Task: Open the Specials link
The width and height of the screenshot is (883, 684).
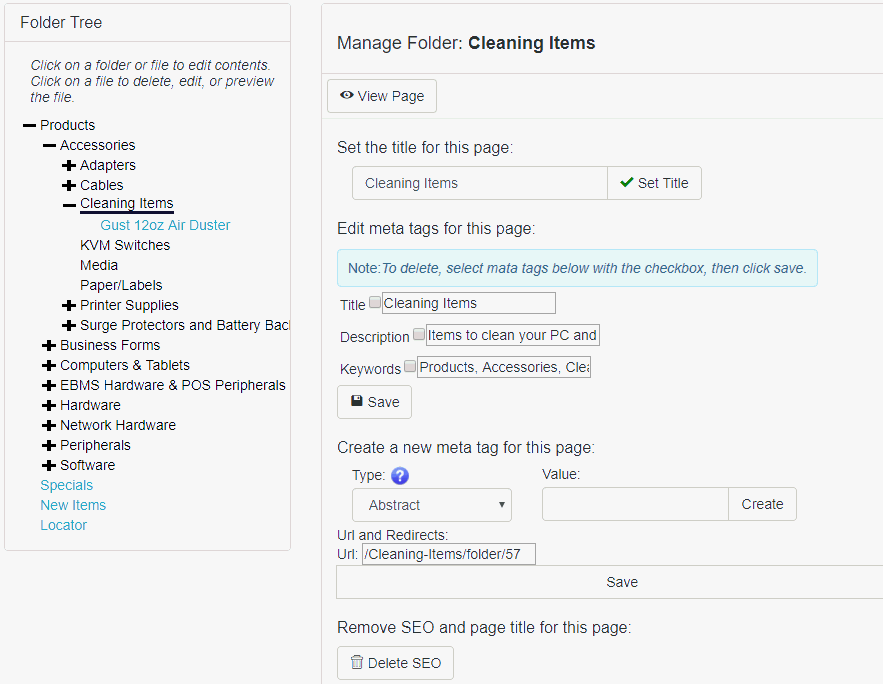Action: click(66, 485)
